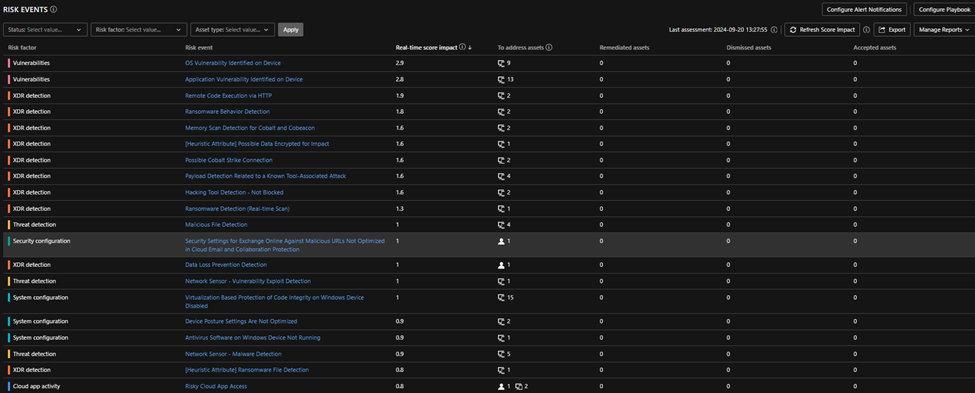Screen dimensions: 975x393
Task: Open the Status filter dropdown
Action: [x=45, y=29]
